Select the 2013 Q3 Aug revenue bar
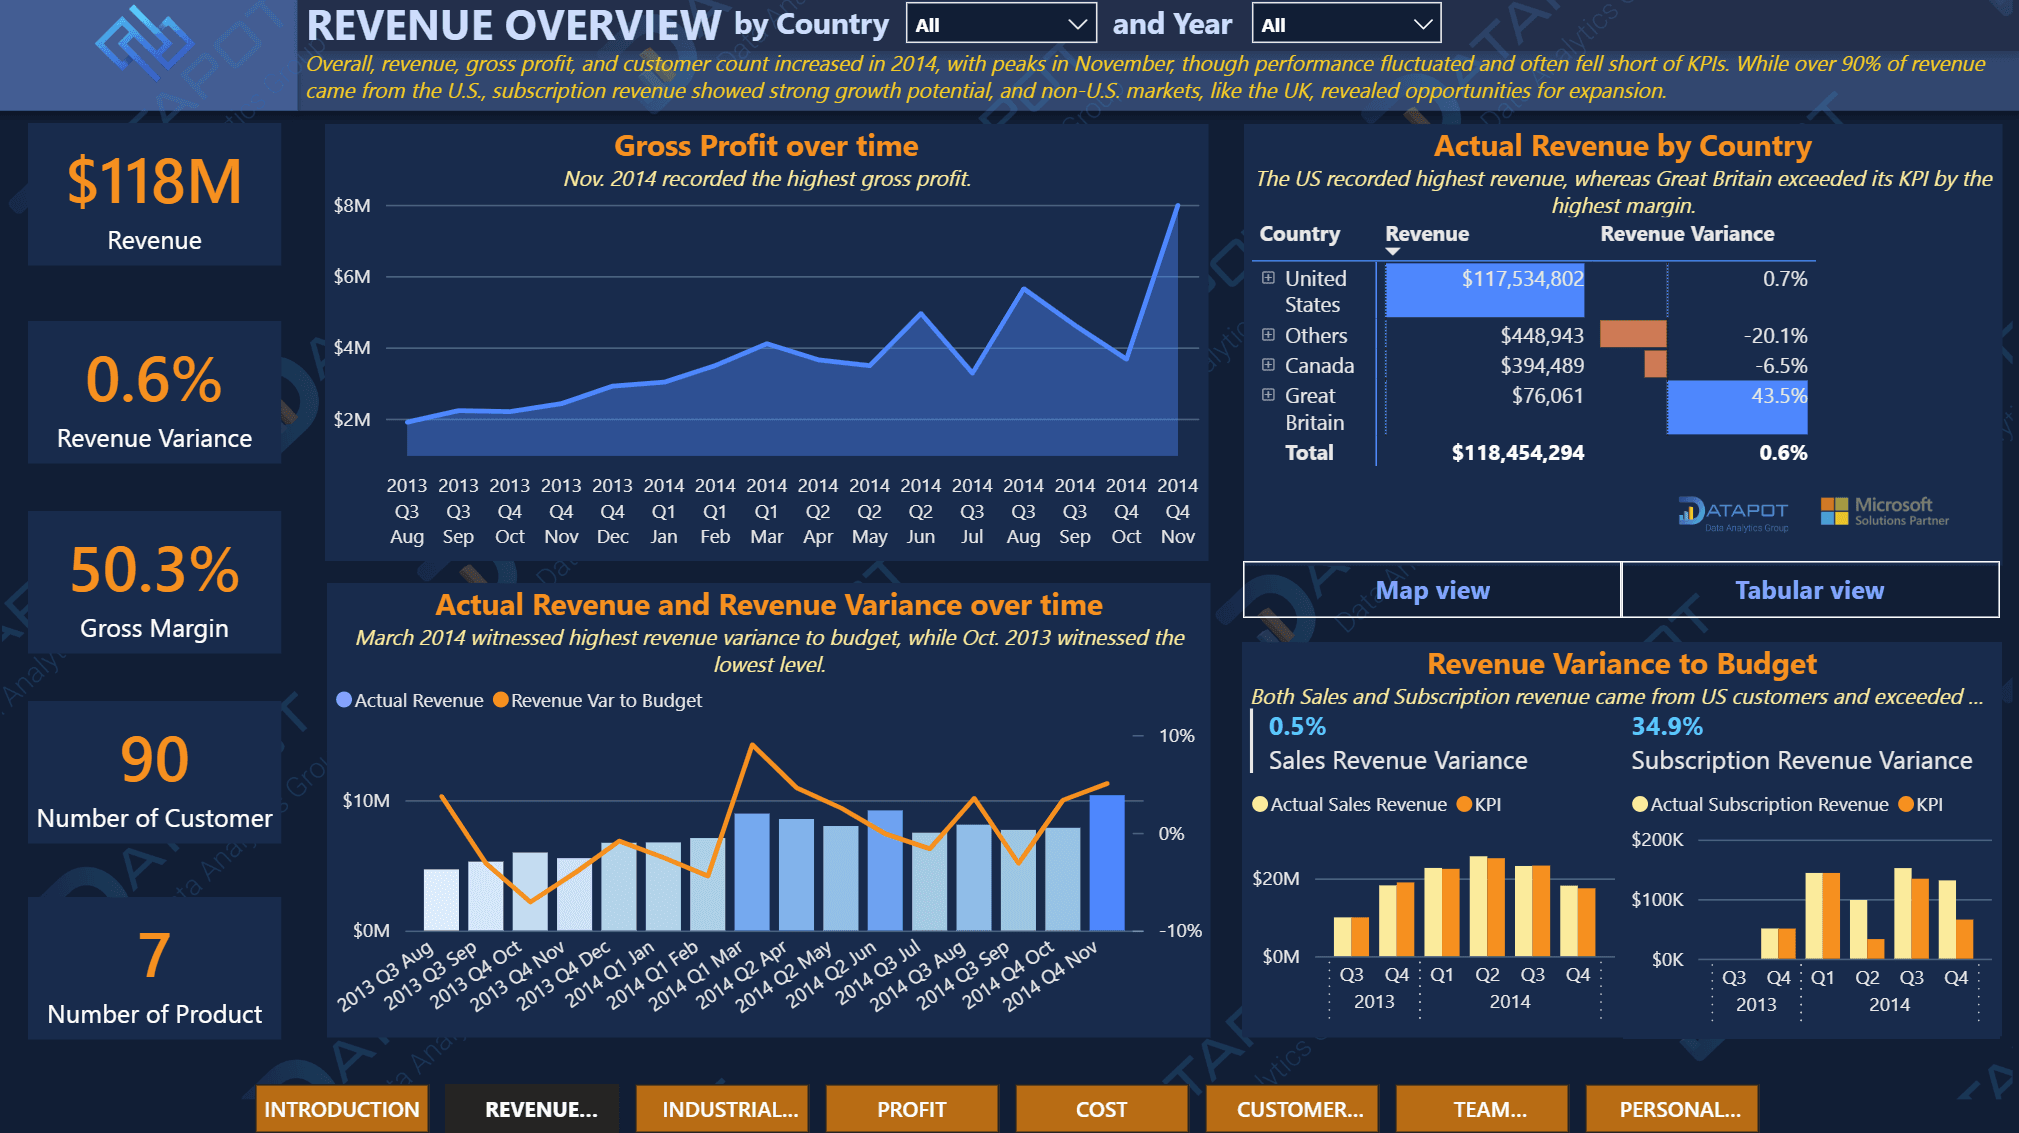 click(441, 900)
